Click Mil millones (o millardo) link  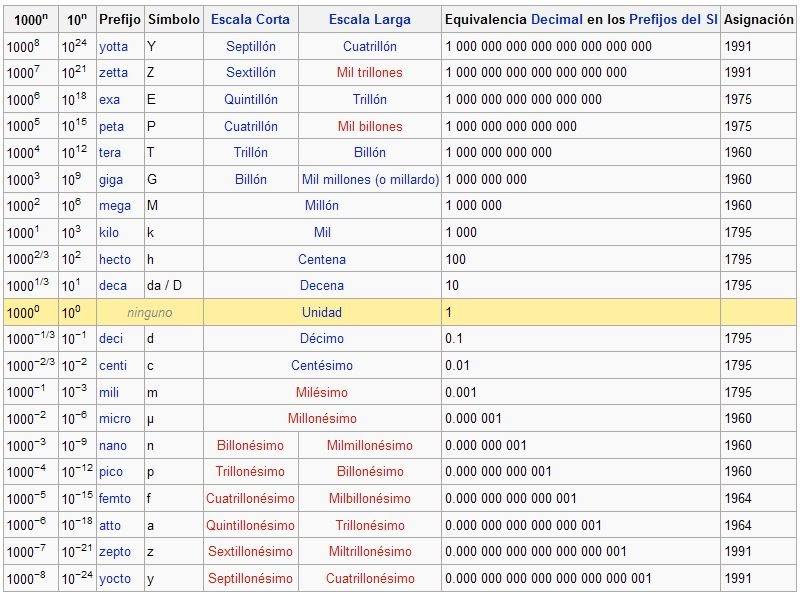[370, 180]
